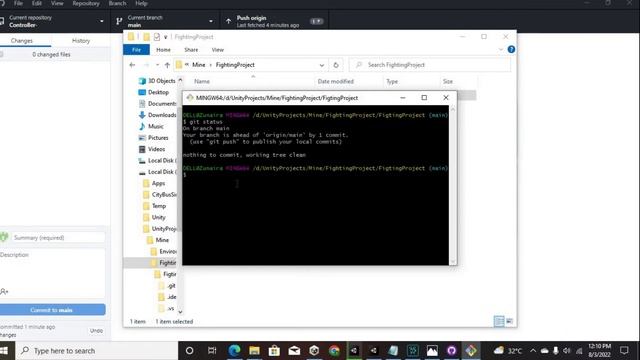Click the Windows taskbar search box

(97, 351)
